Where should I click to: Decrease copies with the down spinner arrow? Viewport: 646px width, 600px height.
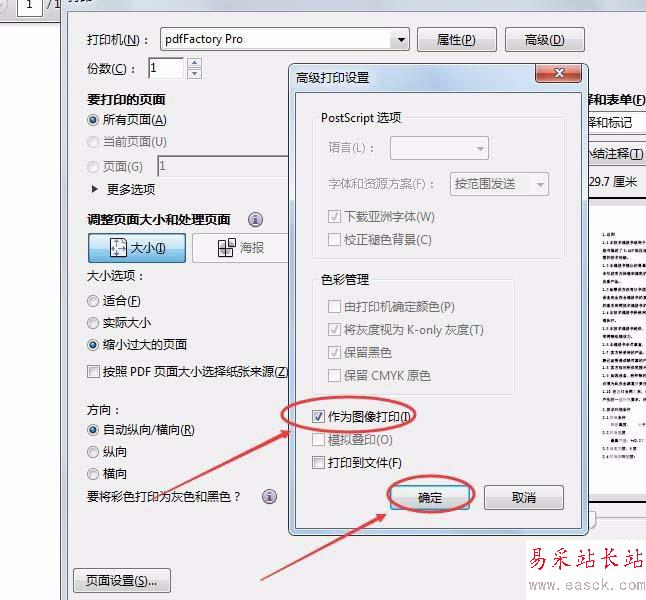coord(194,74)
